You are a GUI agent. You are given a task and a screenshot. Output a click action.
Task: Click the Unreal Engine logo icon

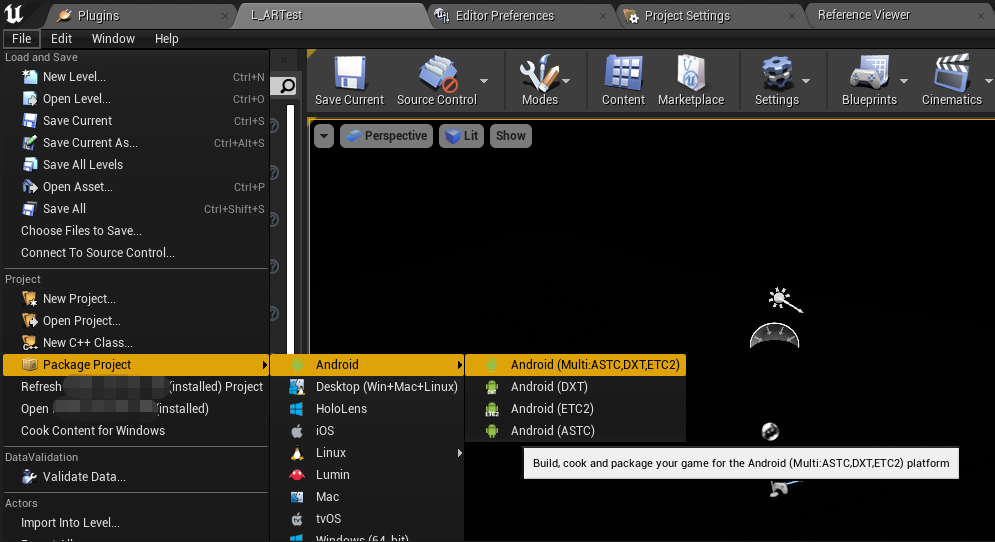click(13, 13)
